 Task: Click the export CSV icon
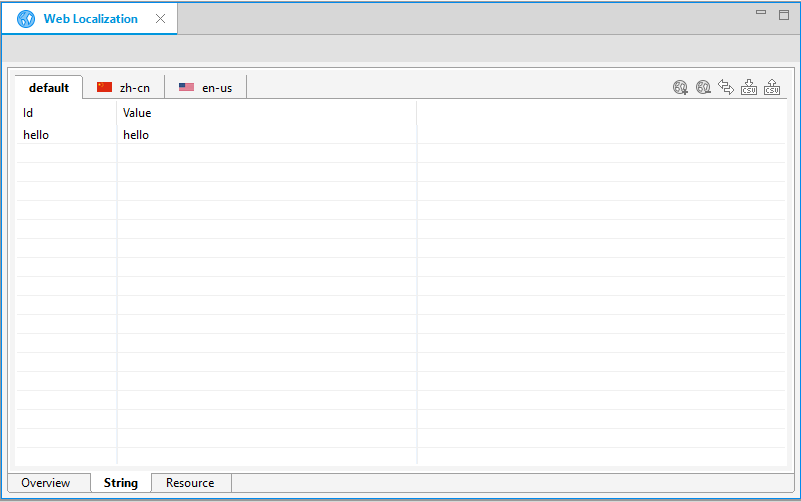click(772, 88)
